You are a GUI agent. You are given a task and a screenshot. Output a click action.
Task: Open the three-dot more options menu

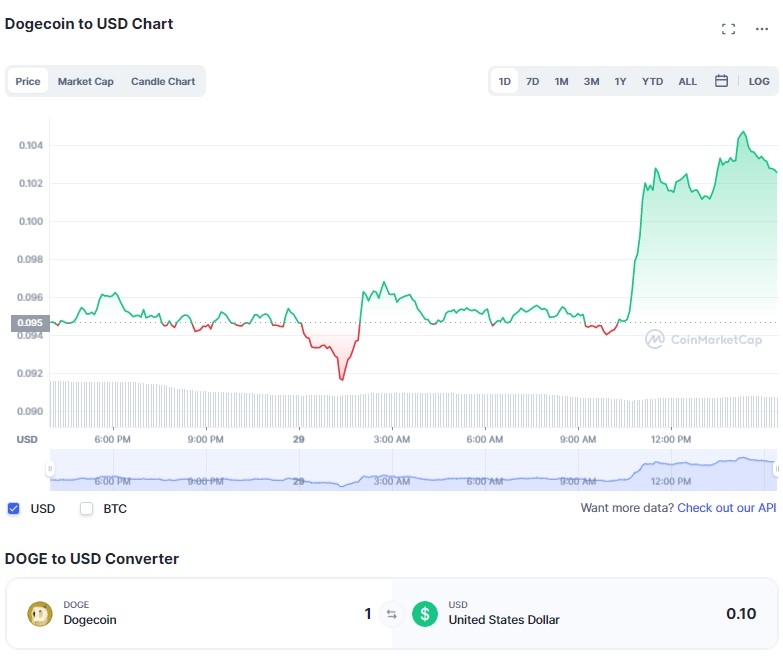pyautogui.click(x=762, y=29)
